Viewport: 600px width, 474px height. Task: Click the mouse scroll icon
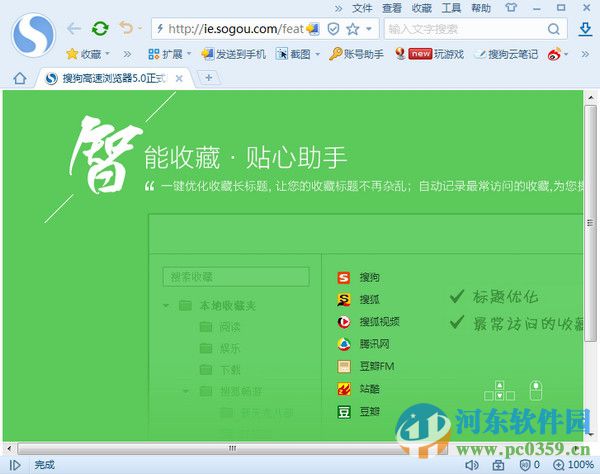click(x=536, y=390)
